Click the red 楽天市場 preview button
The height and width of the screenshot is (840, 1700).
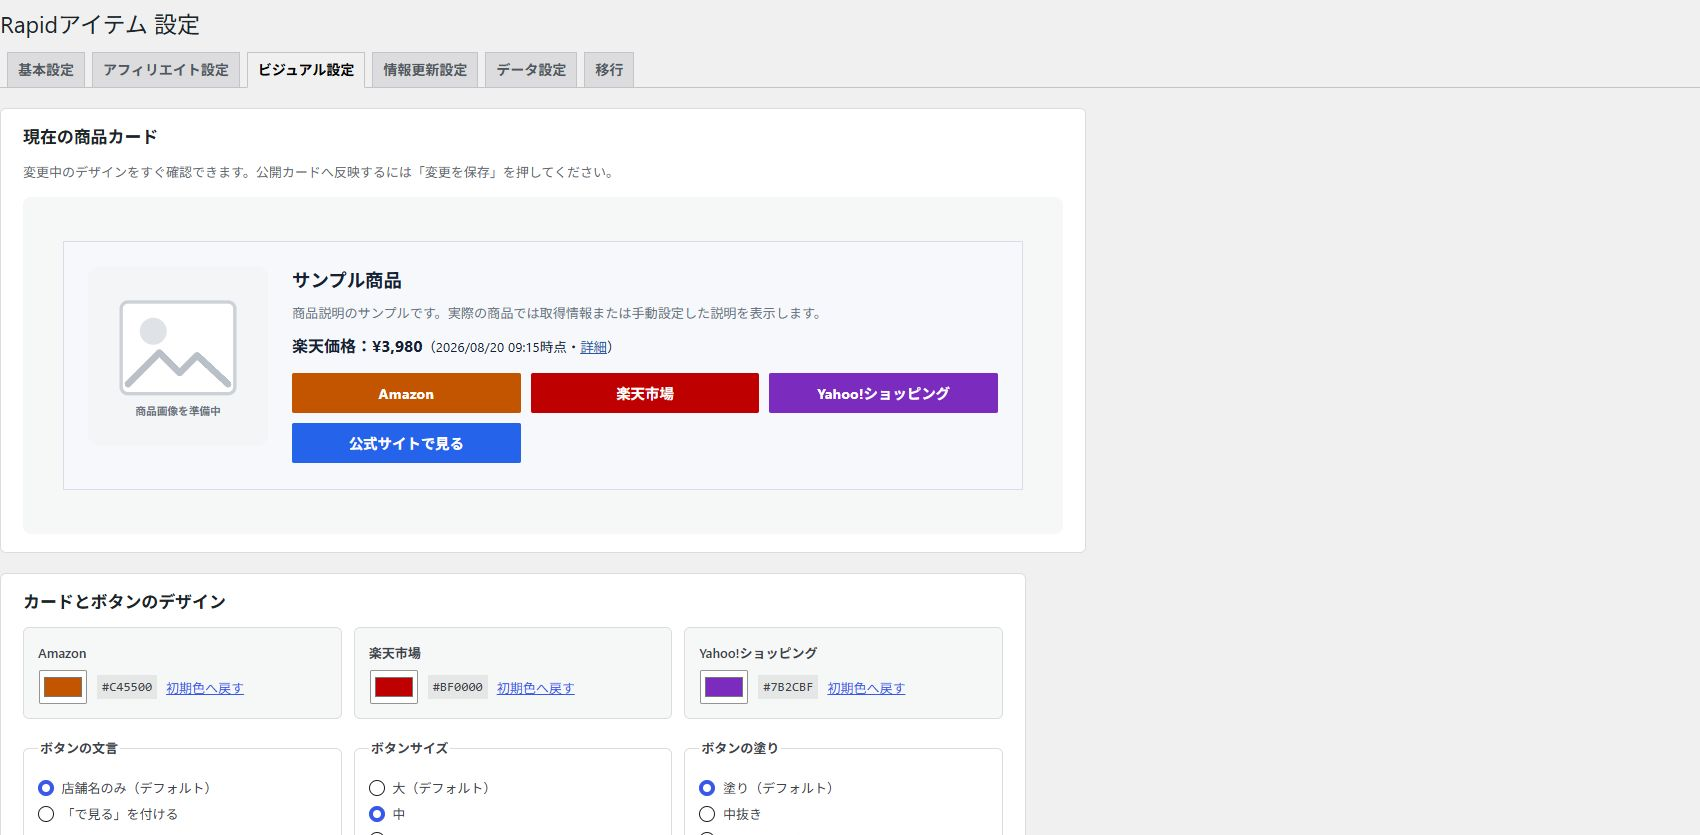tap(645, 393)
